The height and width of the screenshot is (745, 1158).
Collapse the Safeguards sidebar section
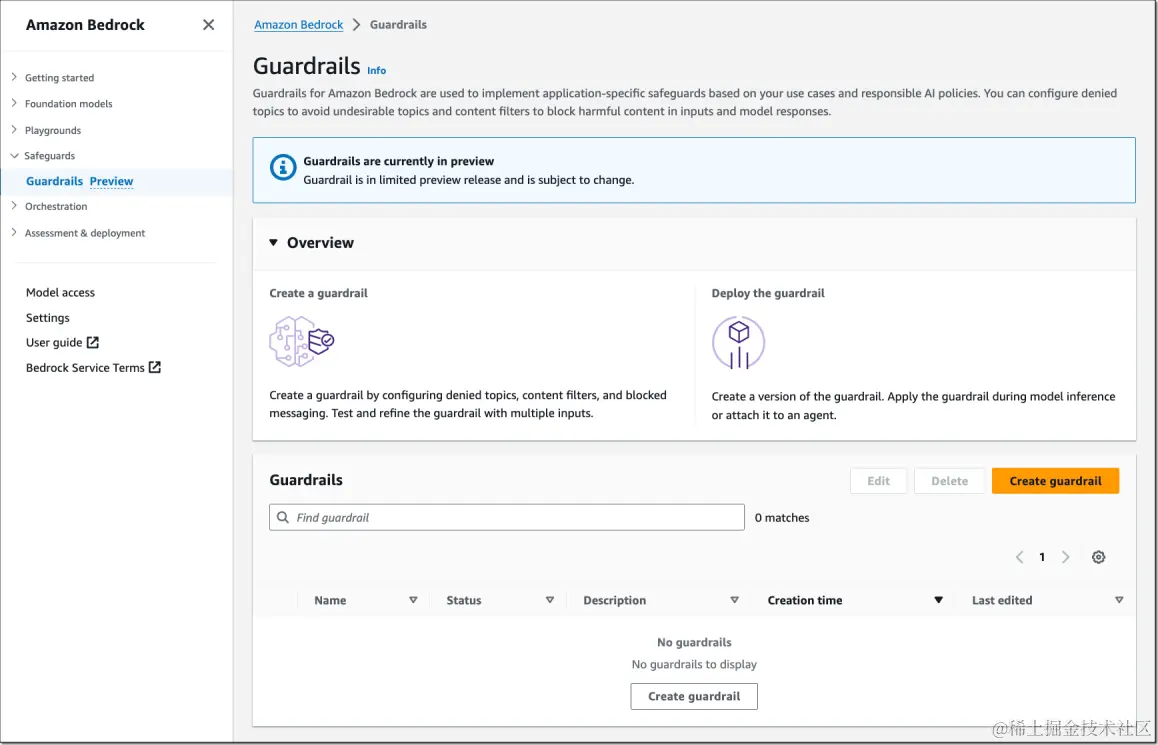(x=14, y=156)
